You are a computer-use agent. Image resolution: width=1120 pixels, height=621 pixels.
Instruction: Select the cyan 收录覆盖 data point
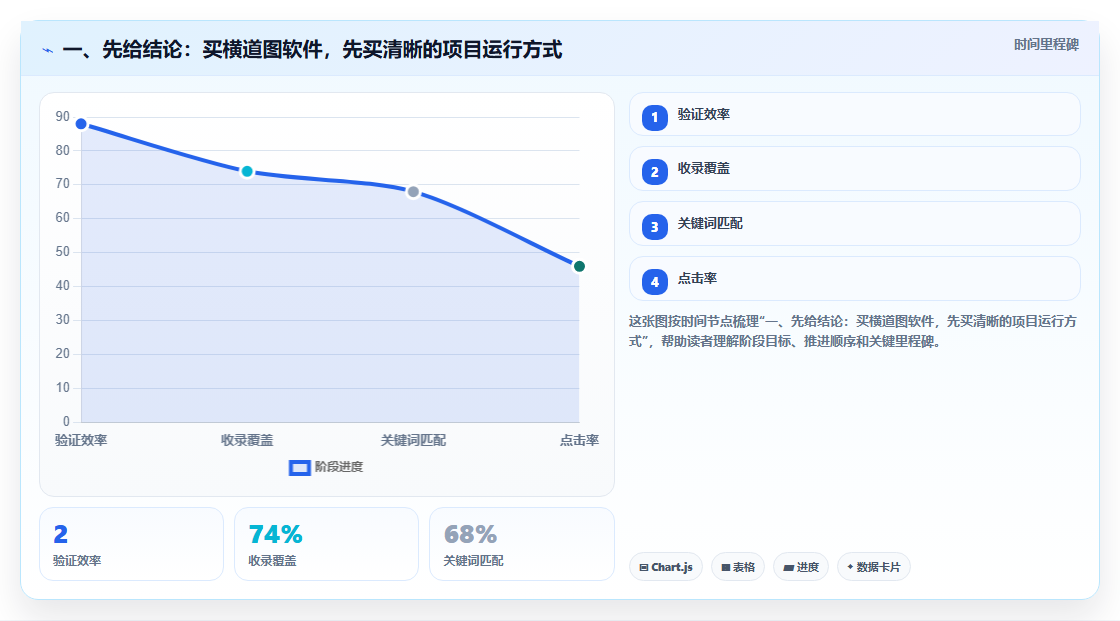[247, 172]
